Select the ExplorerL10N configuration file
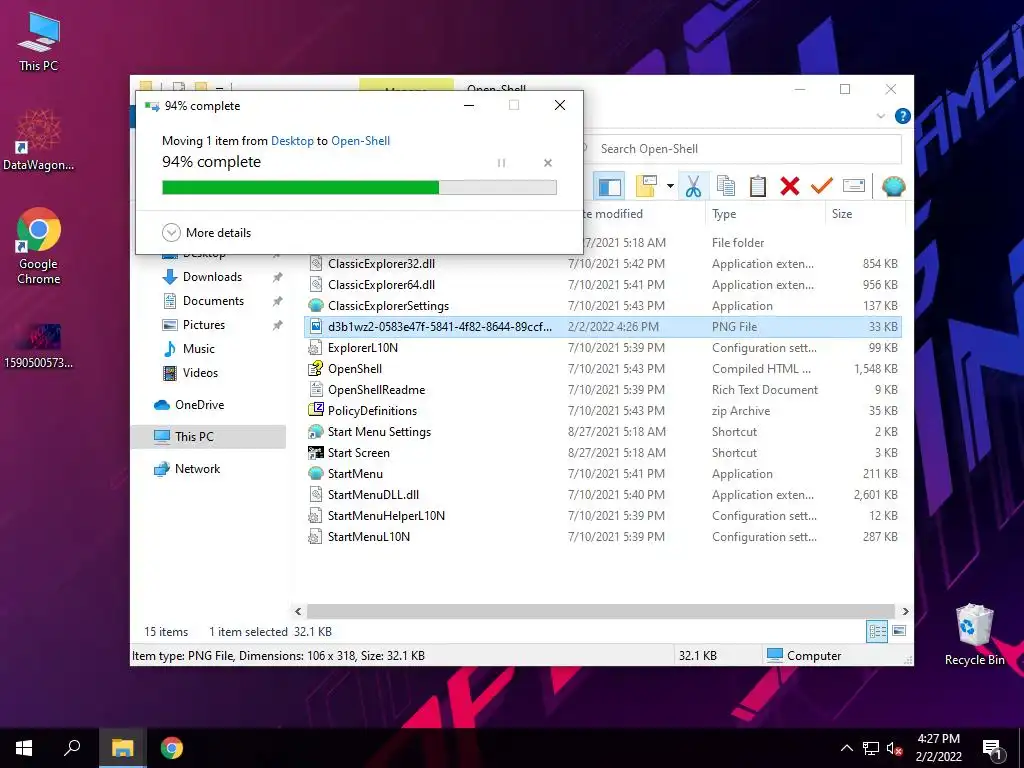This screenshot has height=768, width=1024. point(362,347)
